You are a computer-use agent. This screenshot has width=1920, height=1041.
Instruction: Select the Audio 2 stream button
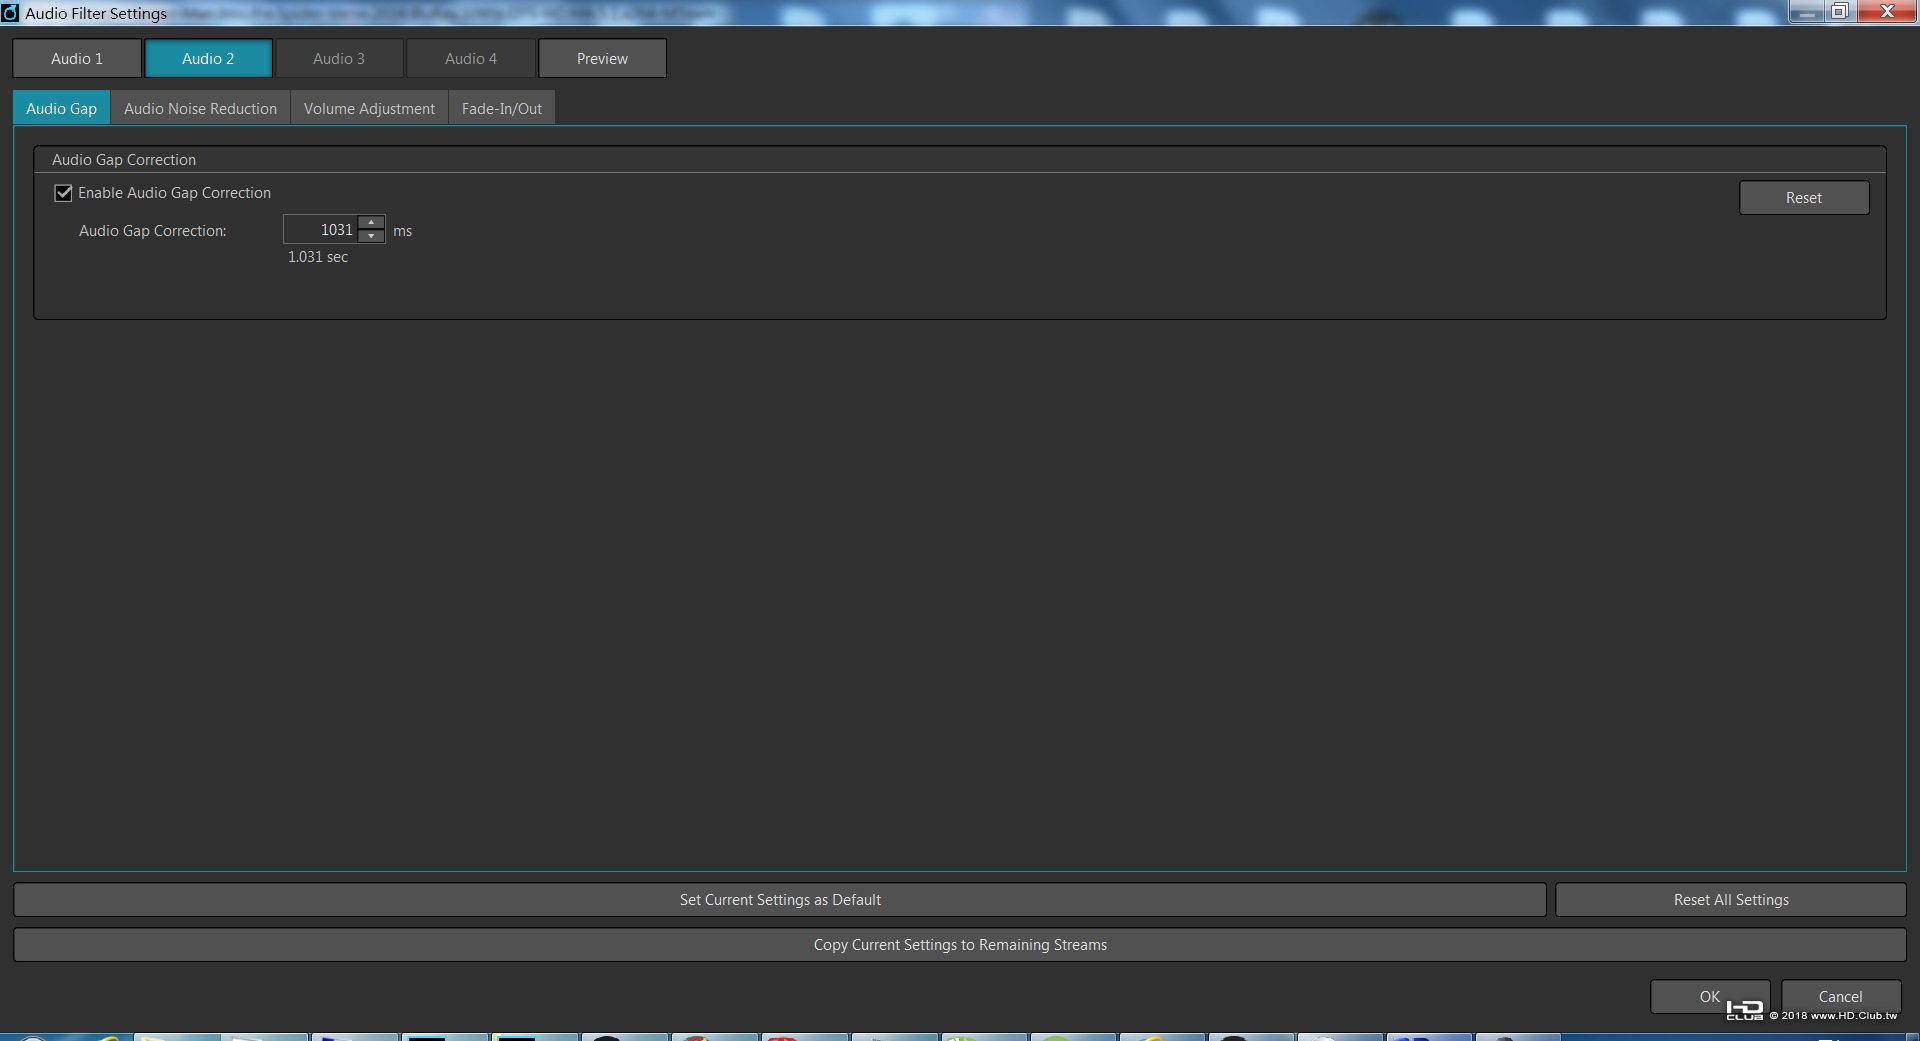(x=208, y=58)
